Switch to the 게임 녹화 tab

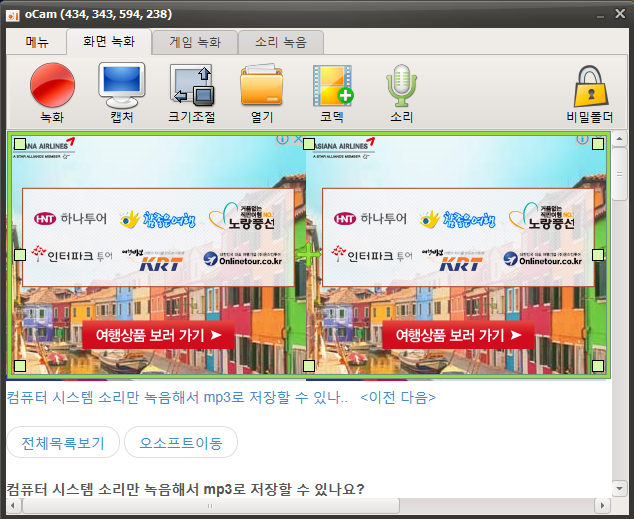195,42
